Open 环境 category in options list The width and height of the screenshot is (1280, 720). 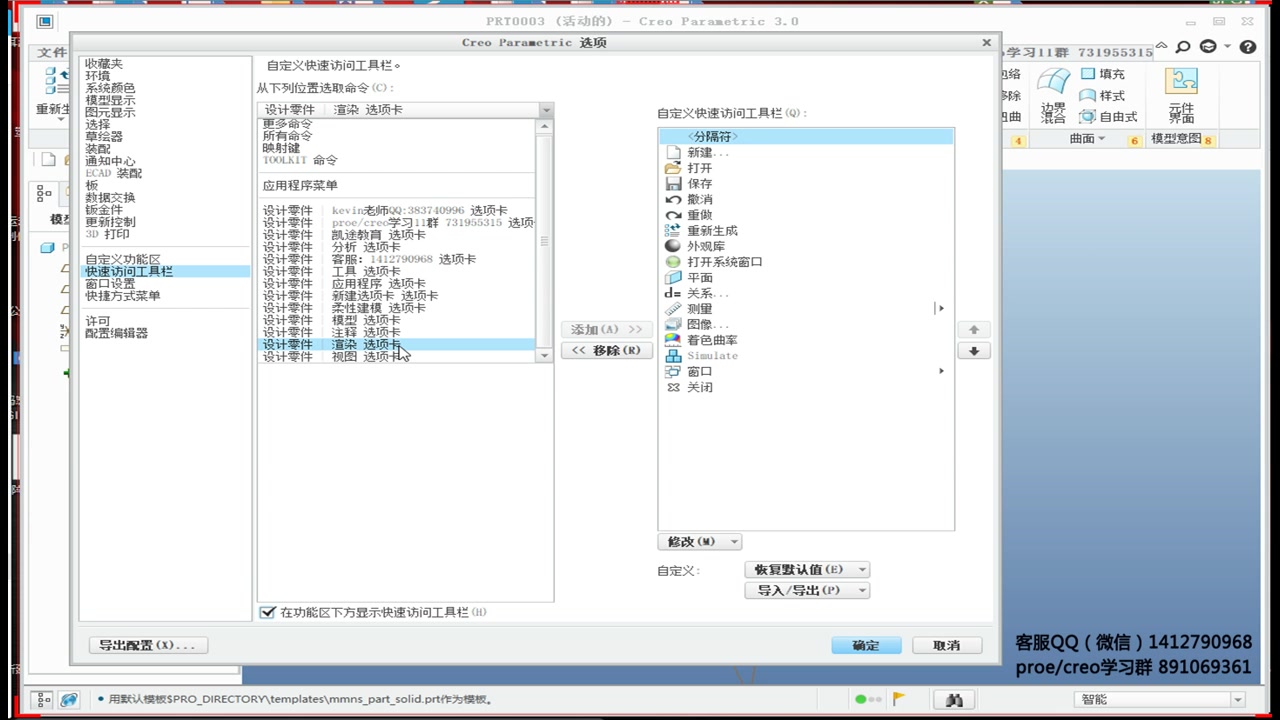(97, 76)
